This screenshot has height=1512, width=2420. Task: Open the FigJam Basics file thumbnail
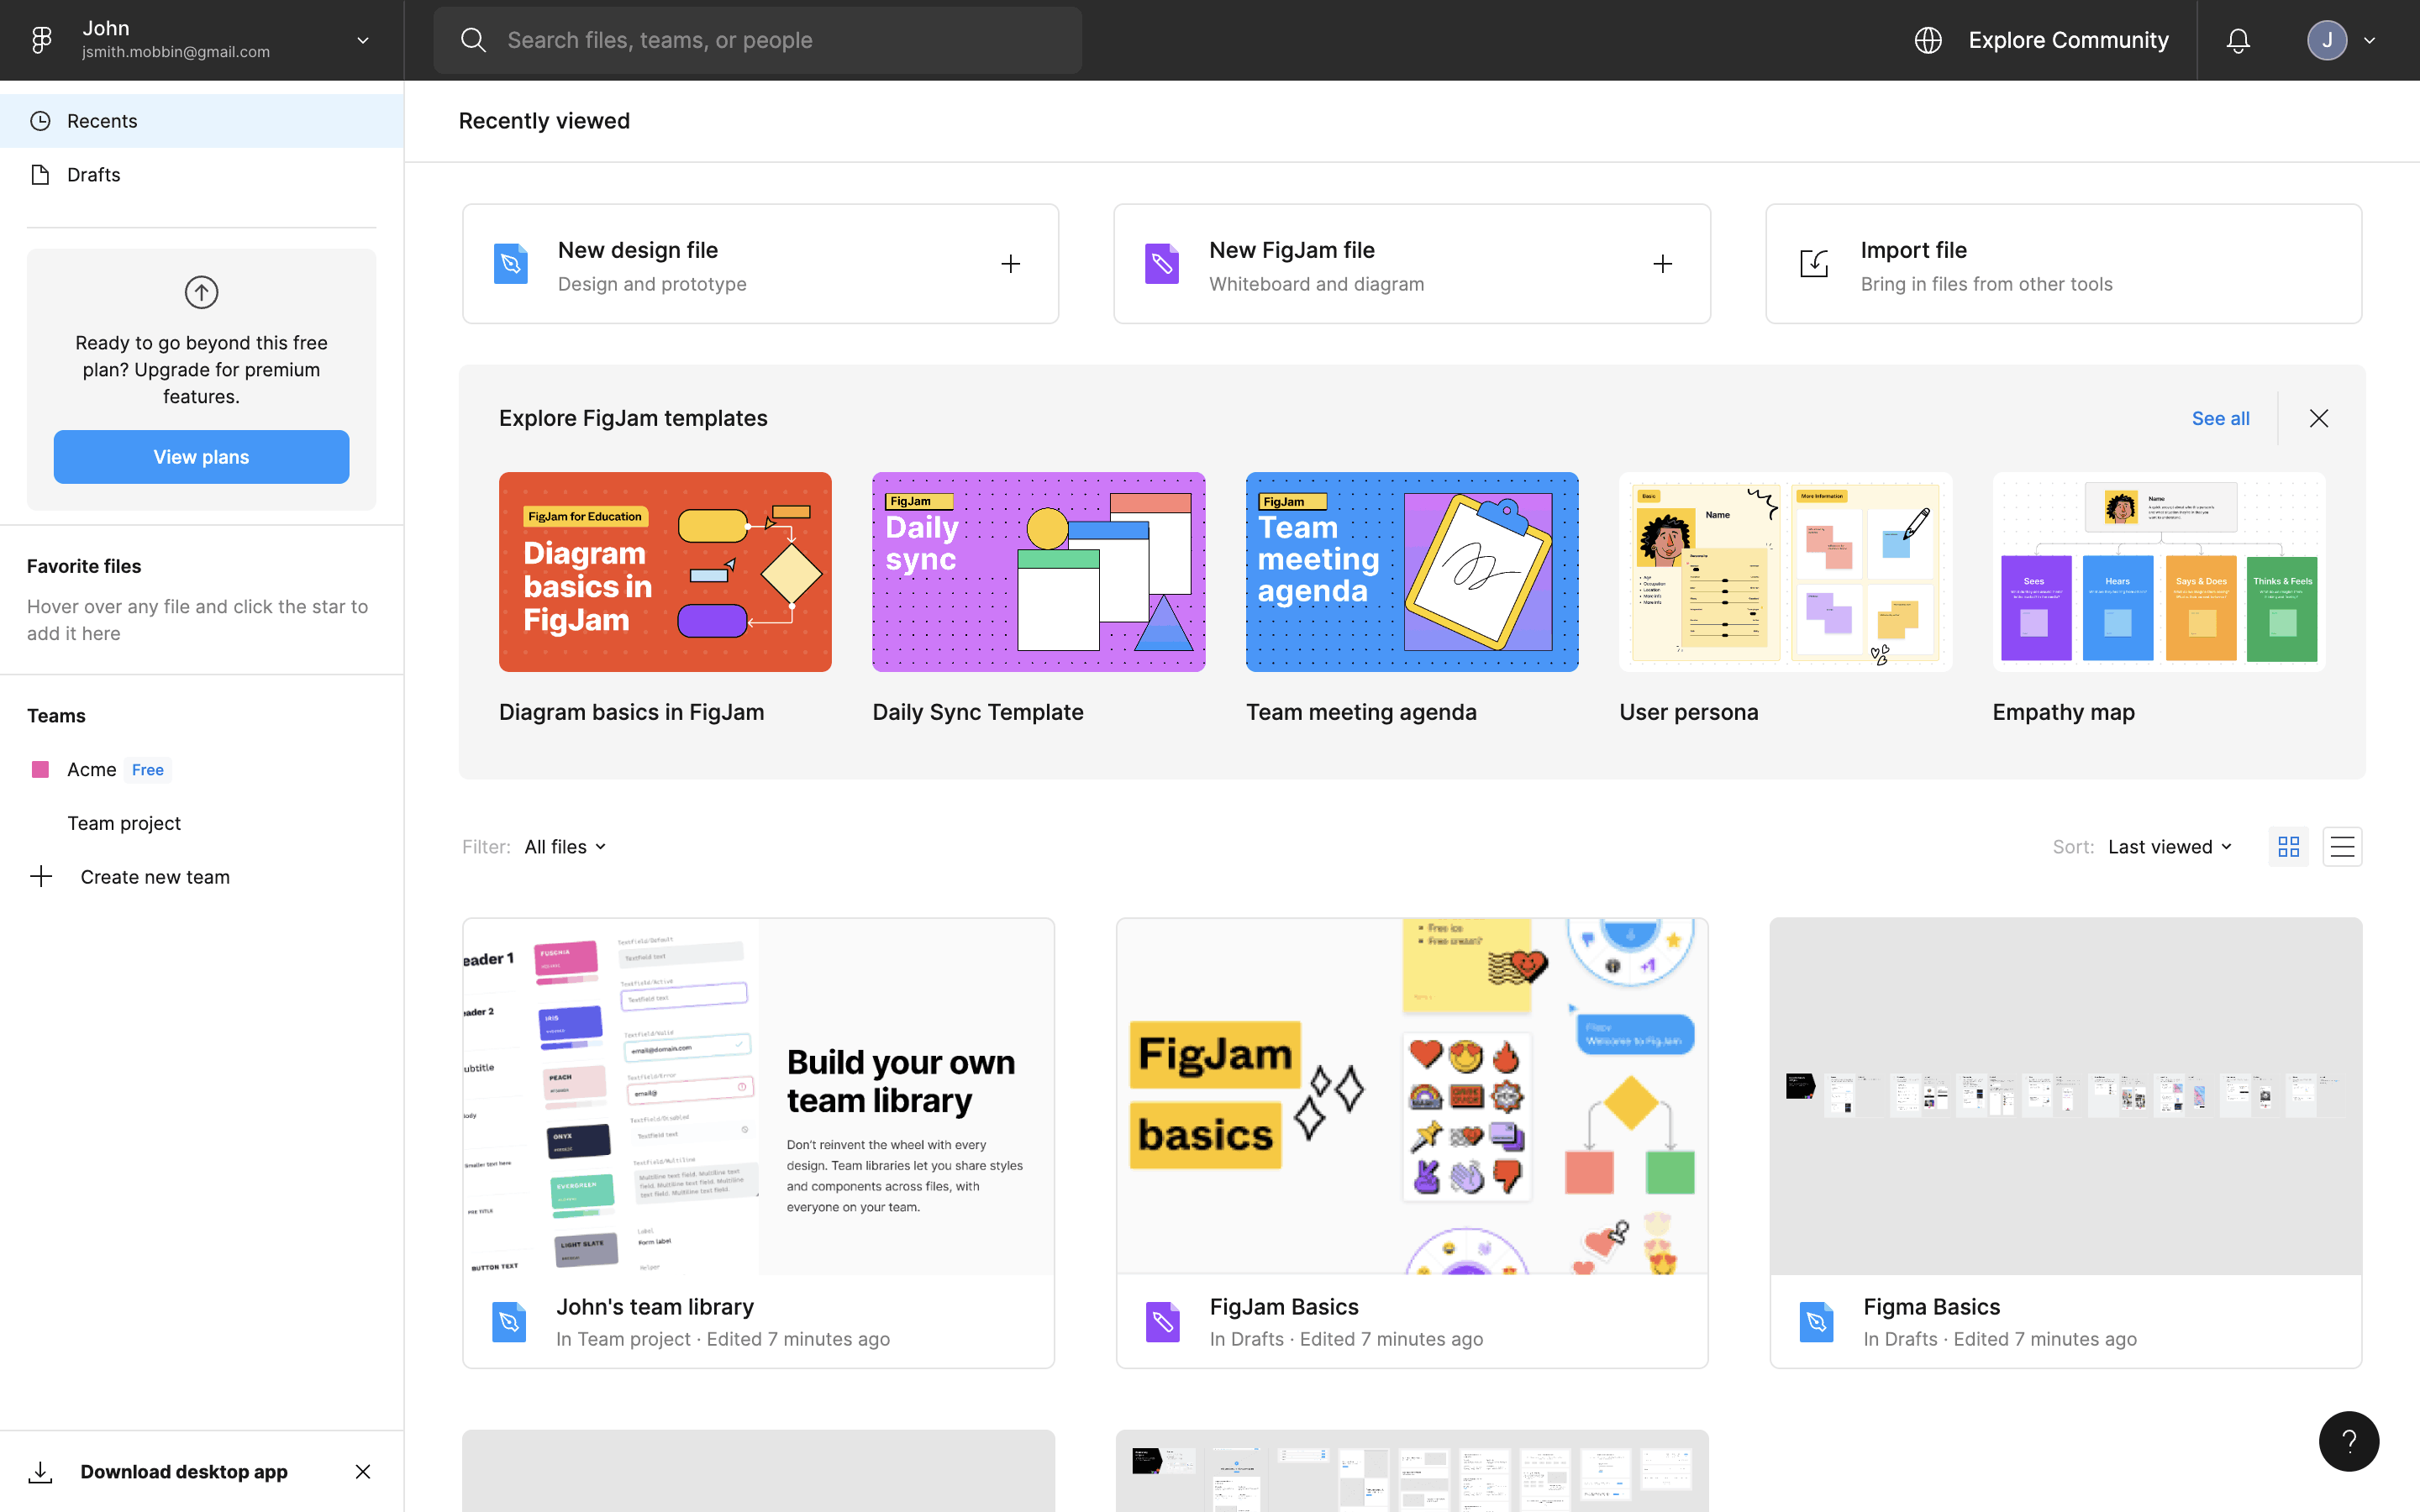click(1411, 1096)
